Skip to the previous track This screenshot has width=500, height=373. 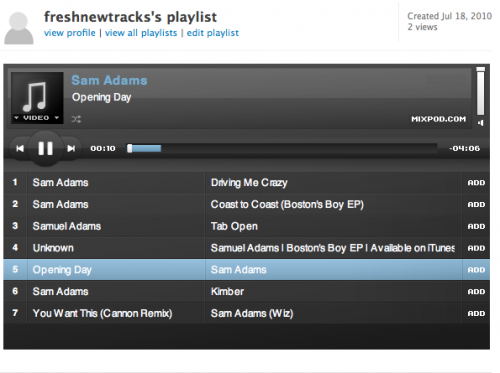(20, 148)
